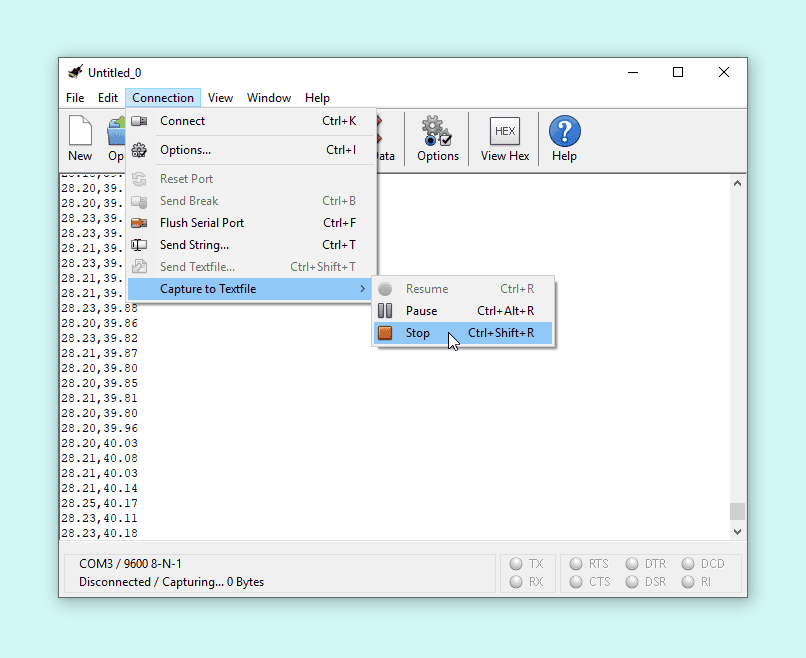Click the blue Help question mark icon
This screenshot has width=806, height=658.
pyautogui.click(x=564, y=132)
